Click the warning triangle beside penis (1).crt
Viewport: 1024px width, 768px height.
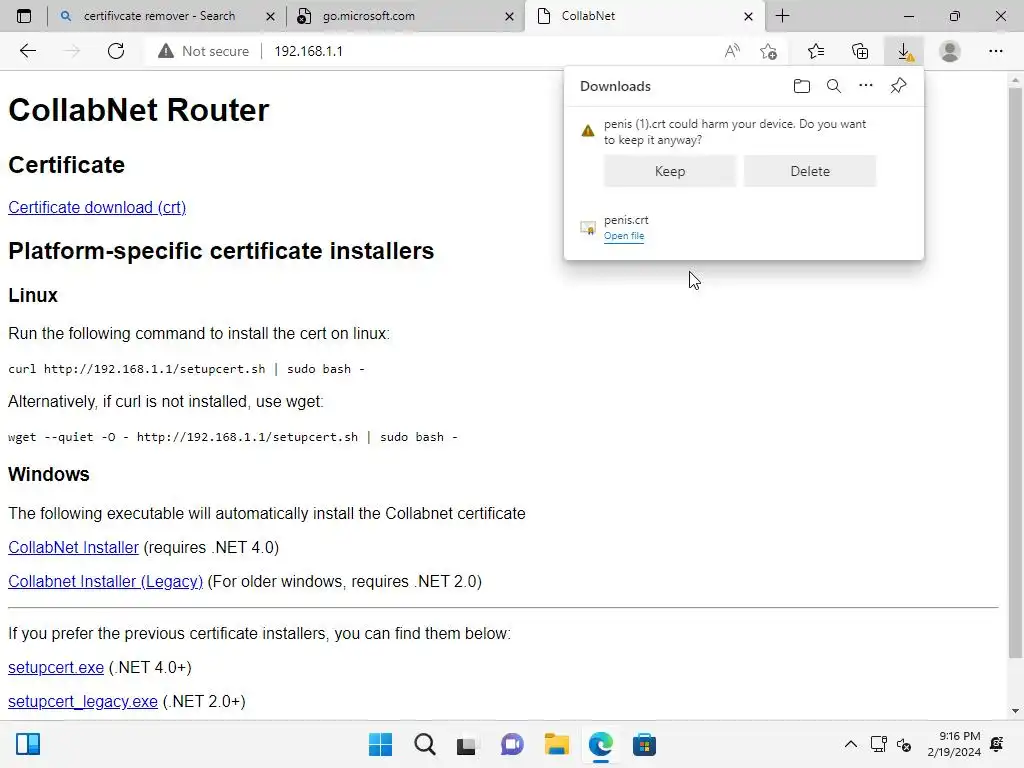(588, 131)
